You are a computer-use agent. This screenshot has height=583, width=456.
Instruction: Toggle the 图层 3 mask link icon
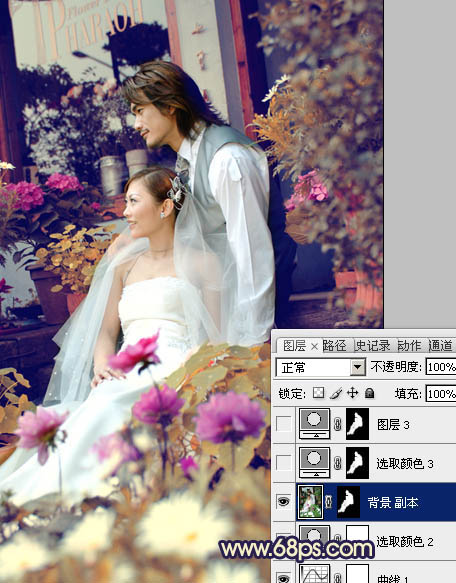pyautogui.click(x=338, y=424)
